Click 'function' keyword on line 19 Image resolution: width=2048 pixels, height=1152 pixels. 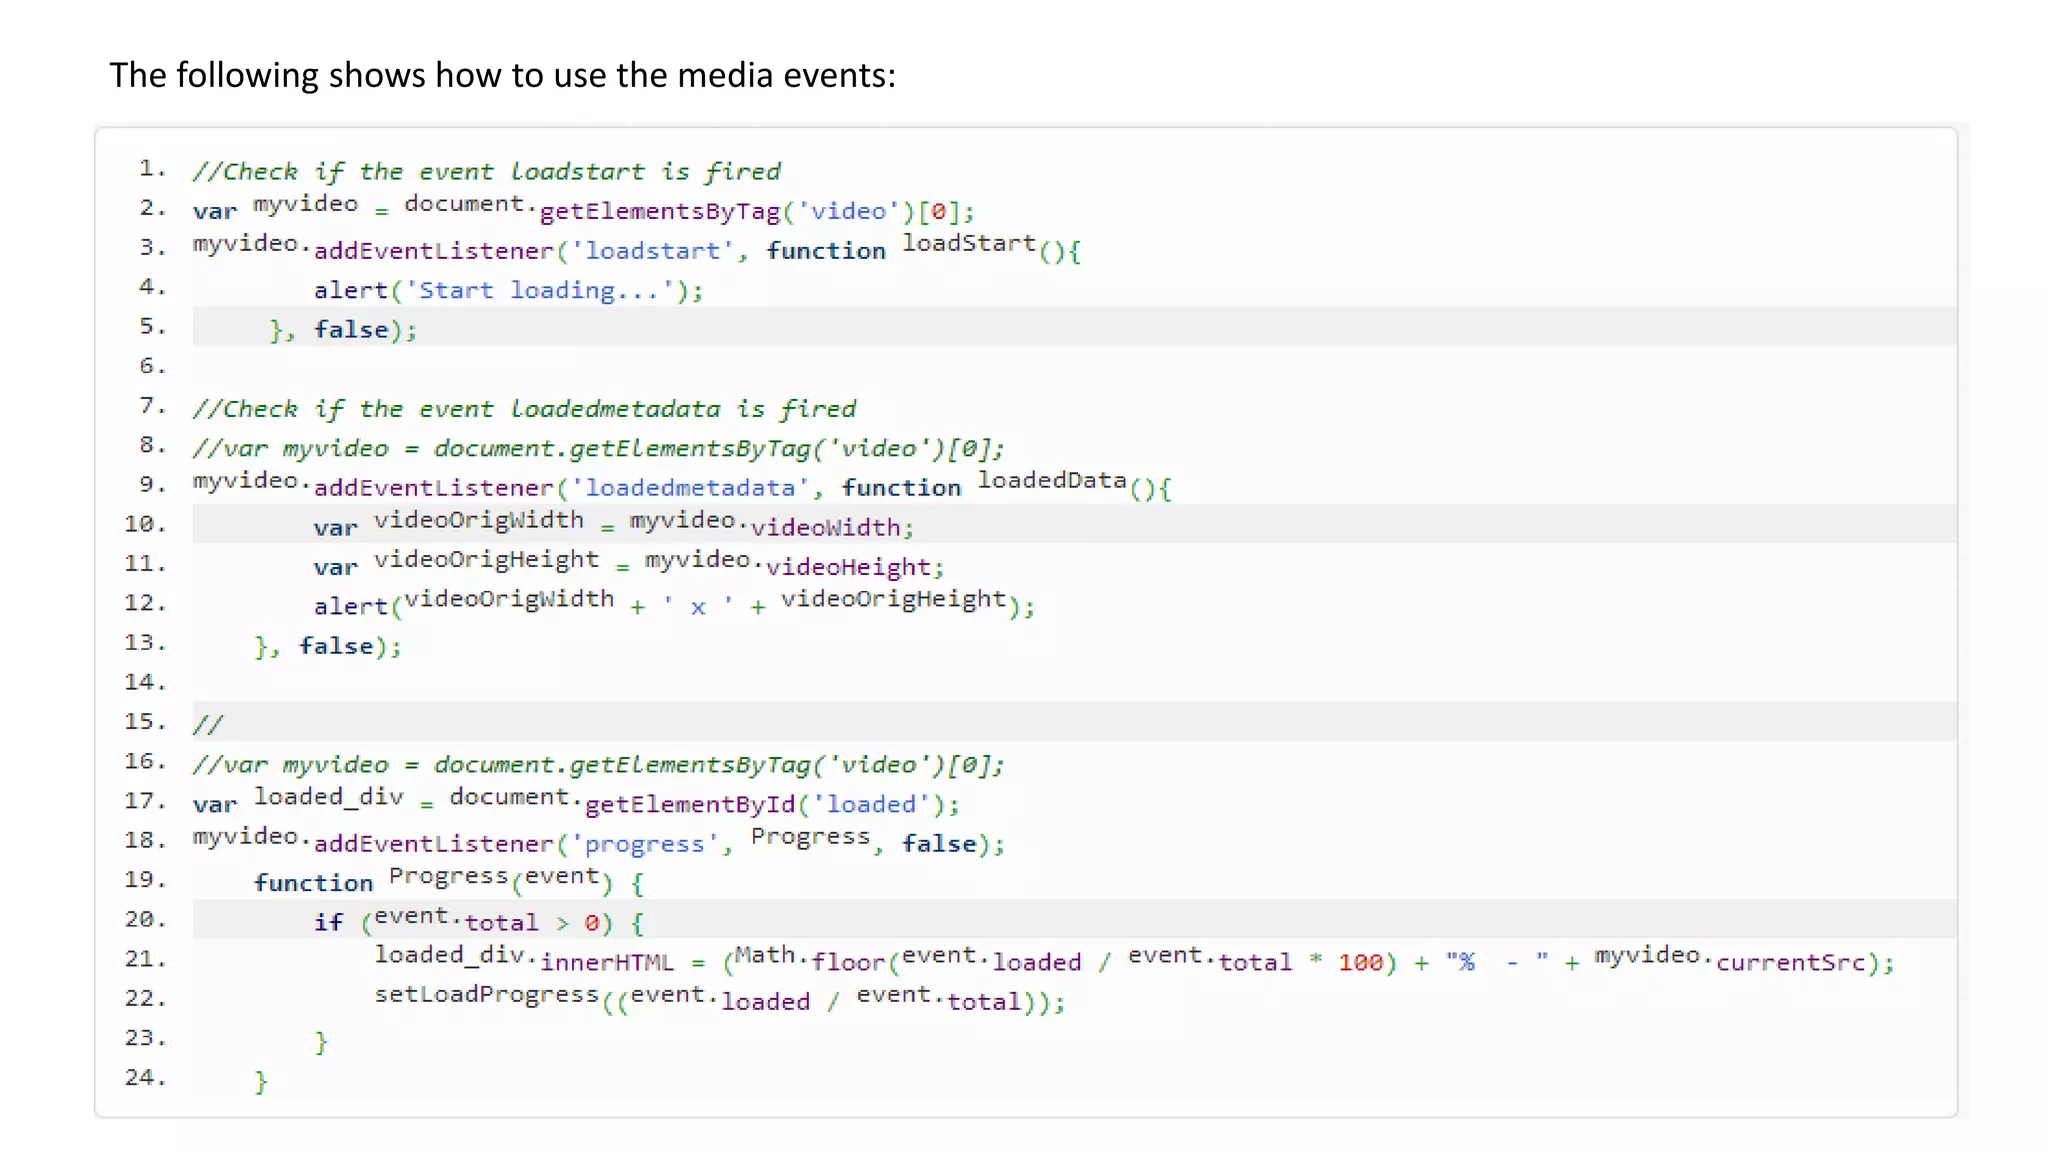point(313,884)
